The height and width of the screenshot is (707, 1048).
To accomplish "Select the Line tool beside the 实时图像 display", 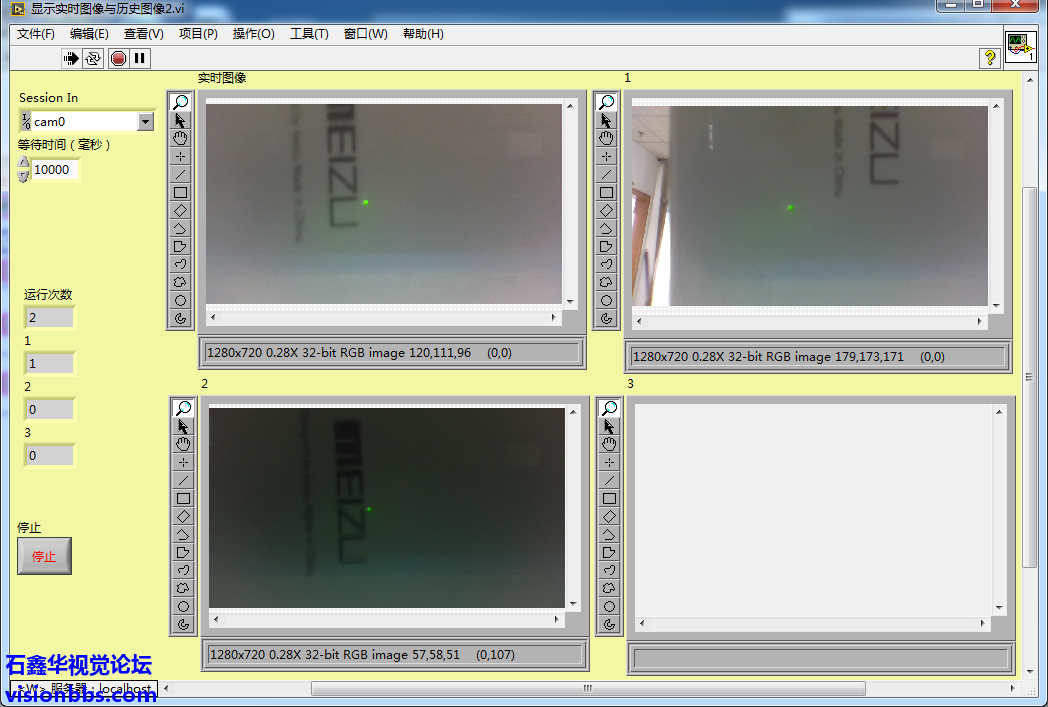I will pyautogui.click(x=180, y=174).
